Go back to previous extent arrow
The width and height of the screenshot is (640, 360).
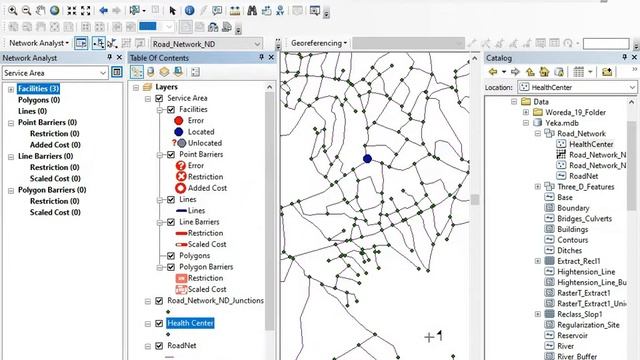pos(103,11)
